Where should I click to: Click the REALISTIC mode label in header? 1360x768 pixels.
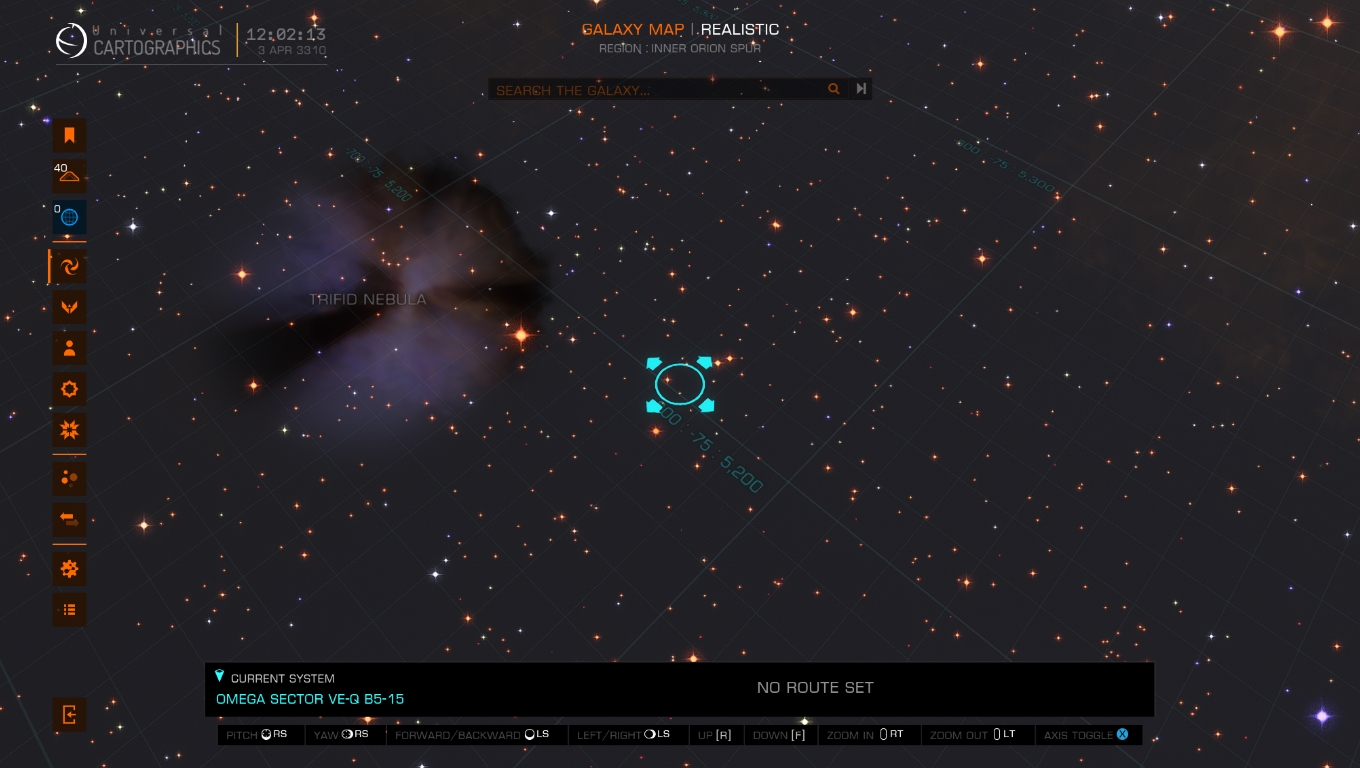click(x=740, y=29)
